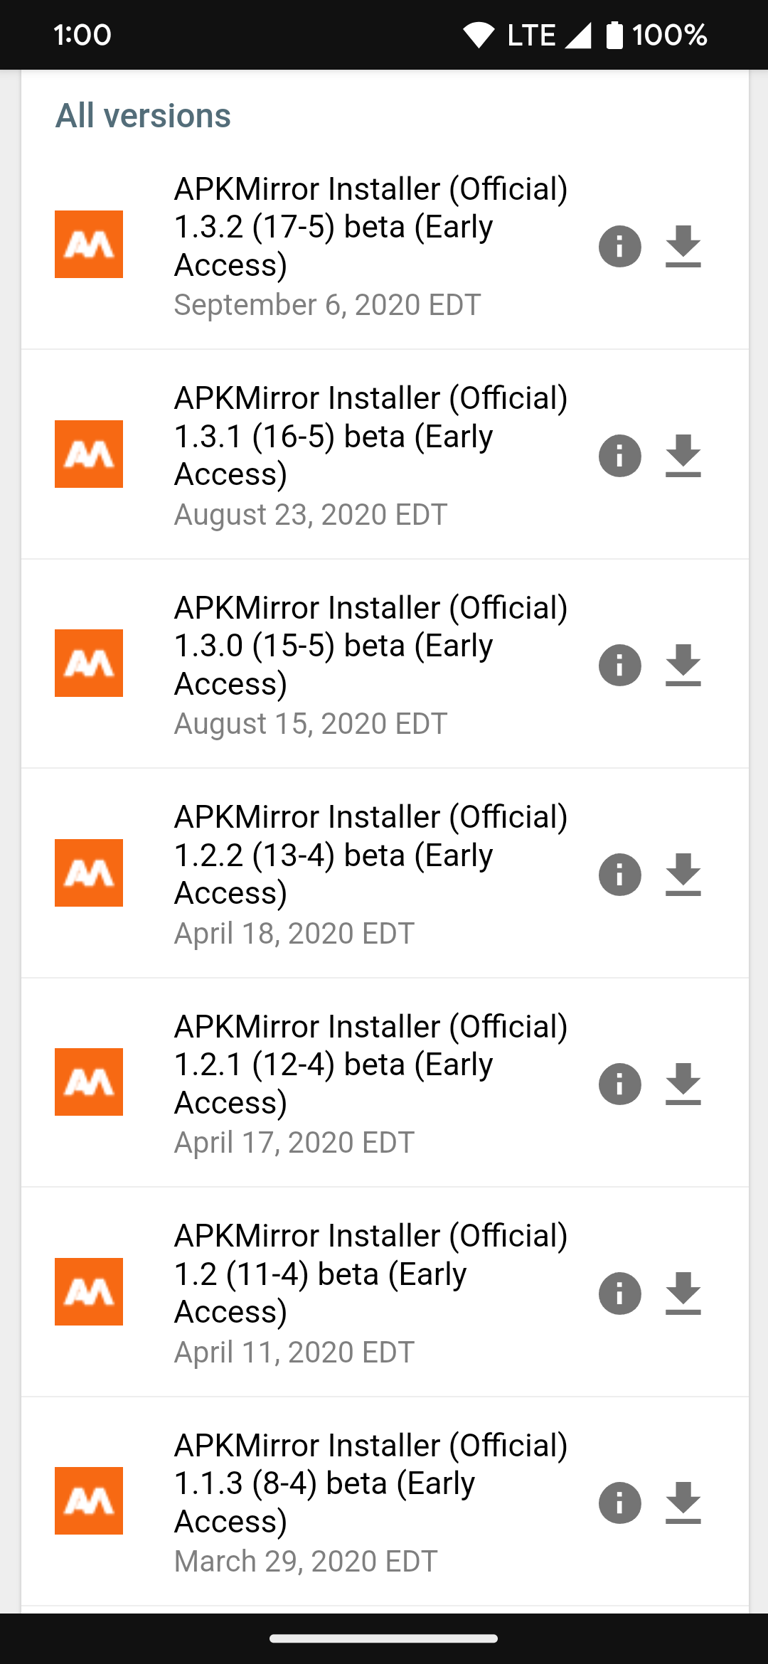The width and height of the screenshot is (768, 1664).
Task: Tap the August 23, 2020 date text
Action: [x=310, y=514]
